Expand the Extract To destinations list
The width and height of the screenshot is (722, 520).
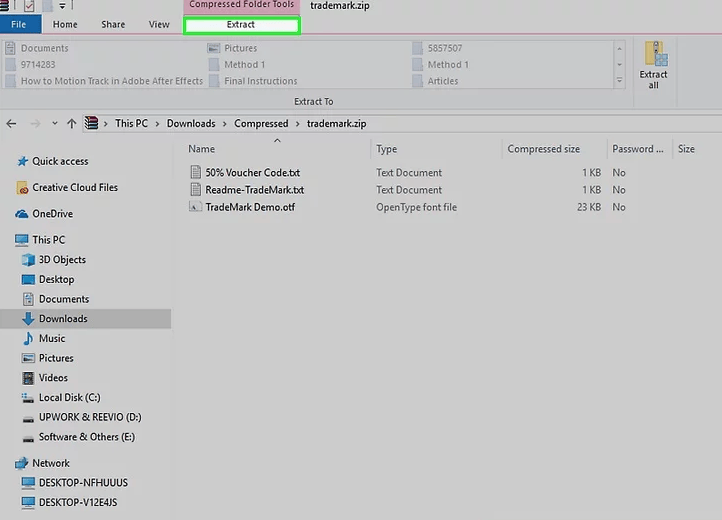tap(619, 79)
